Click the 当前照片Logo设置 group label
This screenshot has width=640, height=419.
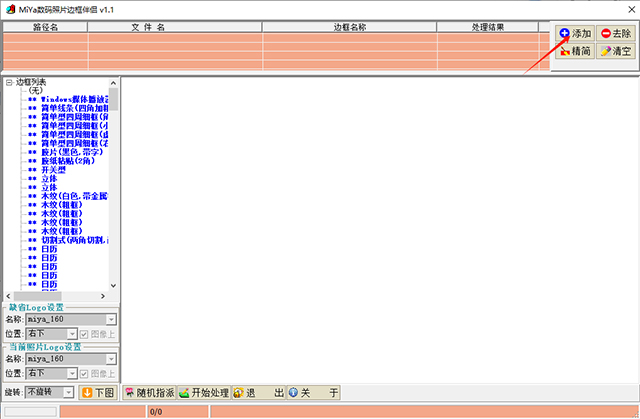(45, 347)
